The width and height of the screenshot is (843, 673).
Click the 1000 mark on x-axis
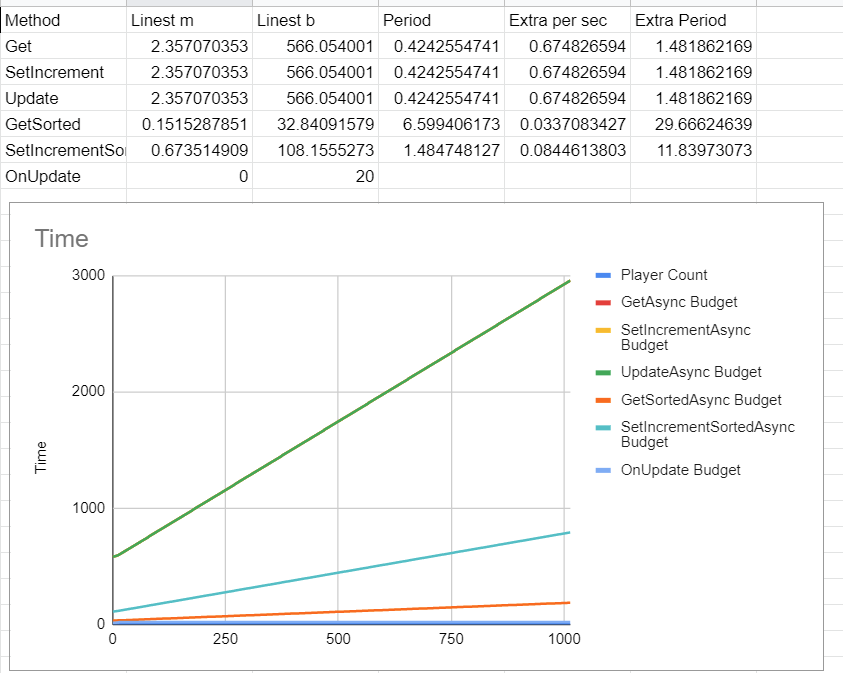pos(566,638)
